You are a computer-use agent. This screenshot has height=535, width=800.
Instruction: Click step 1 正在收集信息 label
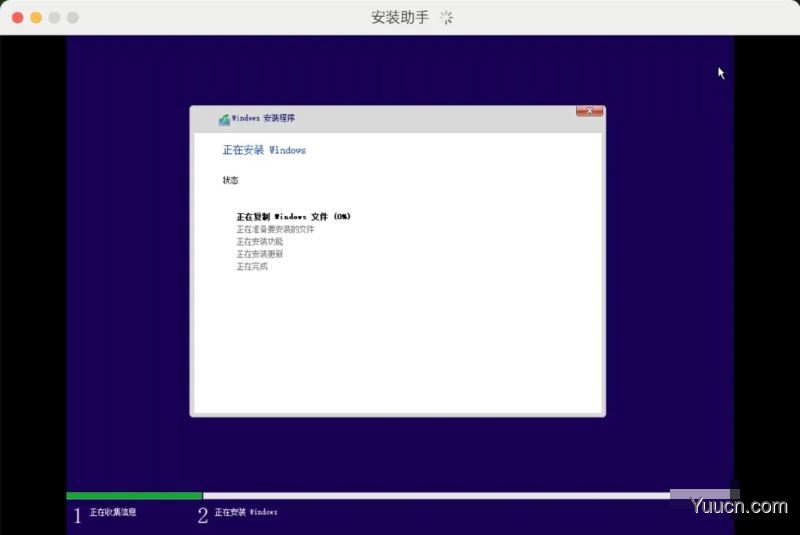click(x=113, y=512)
